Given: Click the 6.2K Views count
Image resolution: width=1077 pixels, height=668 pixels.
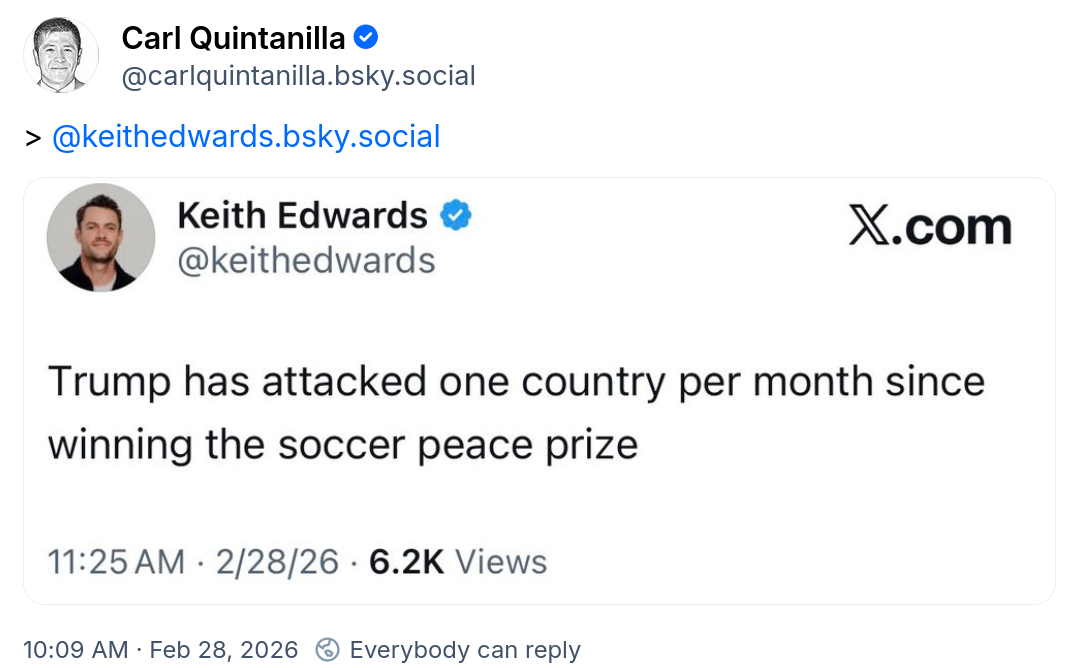Looking at the screenshot, I should [458, 562].
